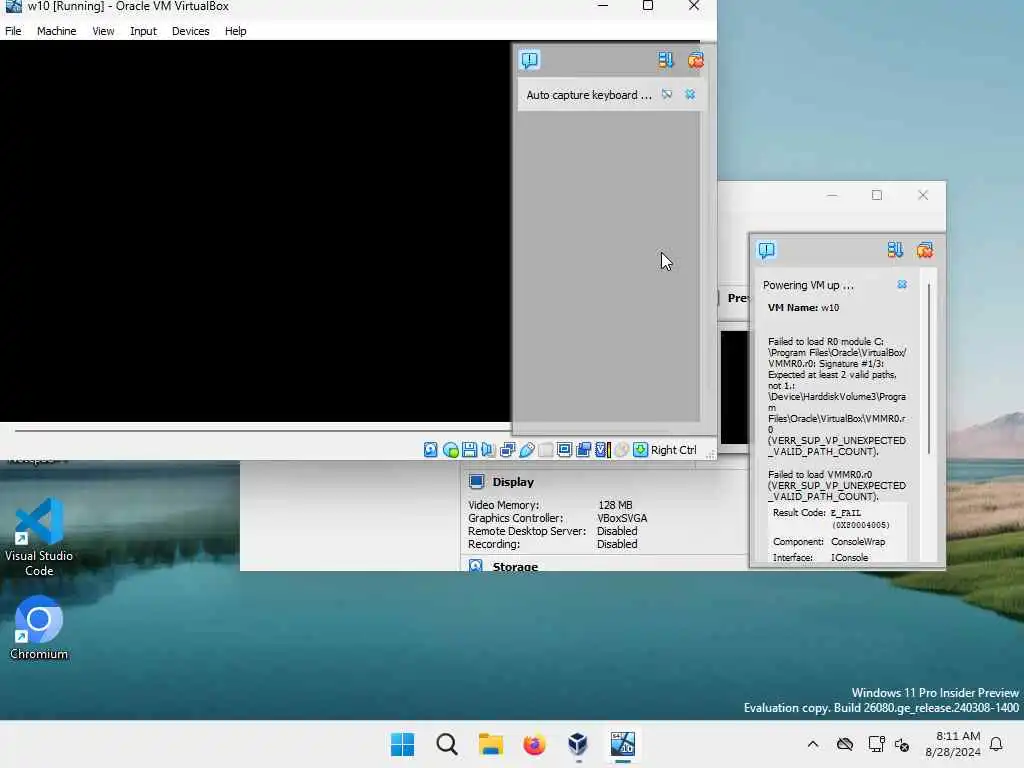Open the Help menu
The height and width of the screenshot is (768, 1024).
(236, 31)
